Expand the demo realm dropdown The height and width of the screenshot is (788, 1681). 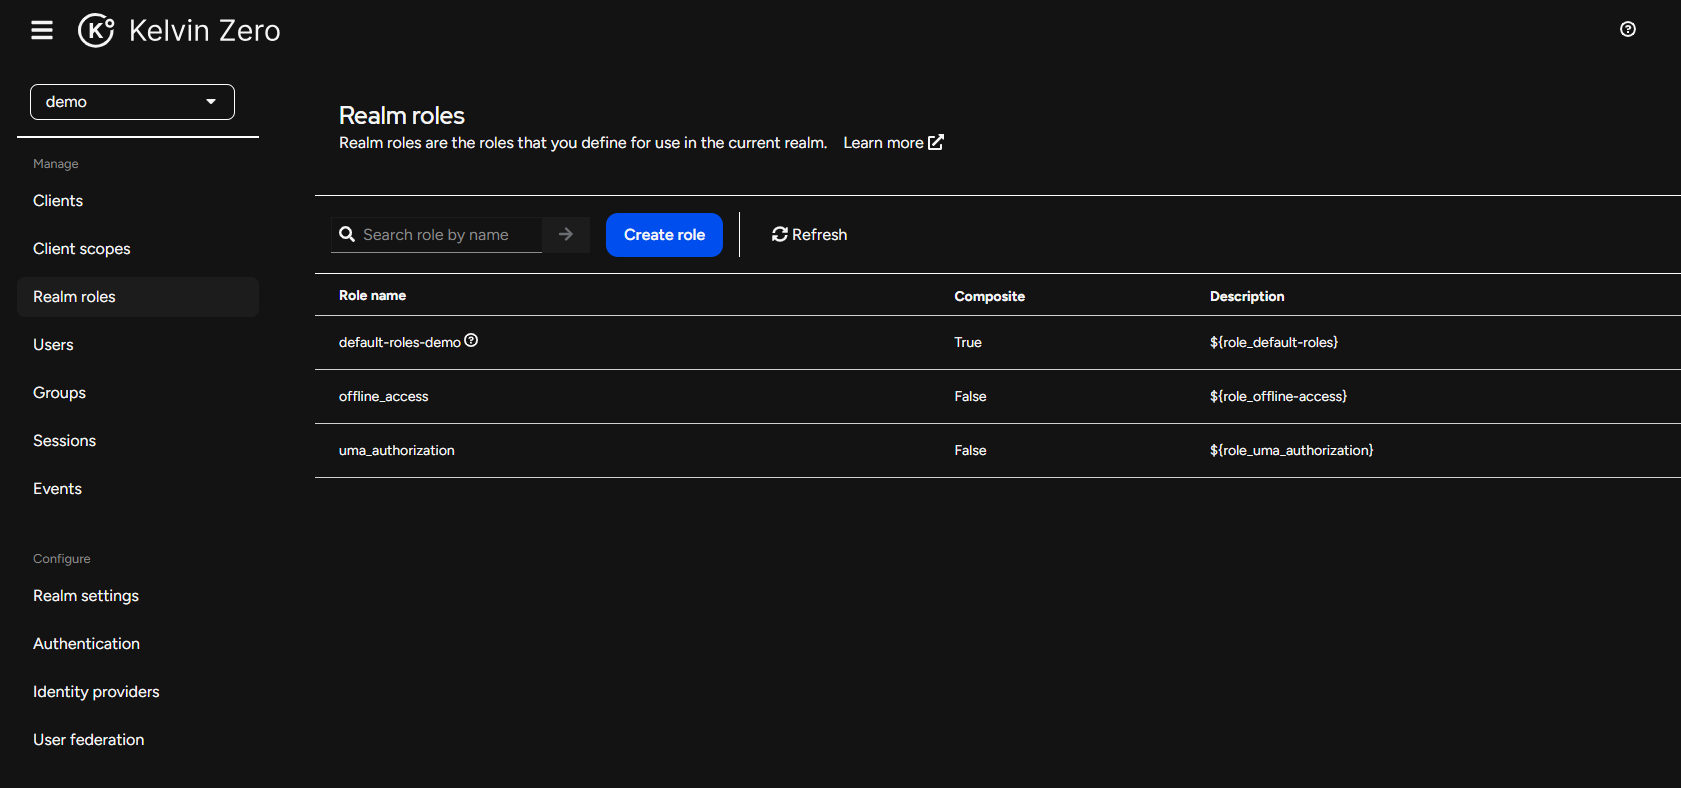[x=132, y=102]
